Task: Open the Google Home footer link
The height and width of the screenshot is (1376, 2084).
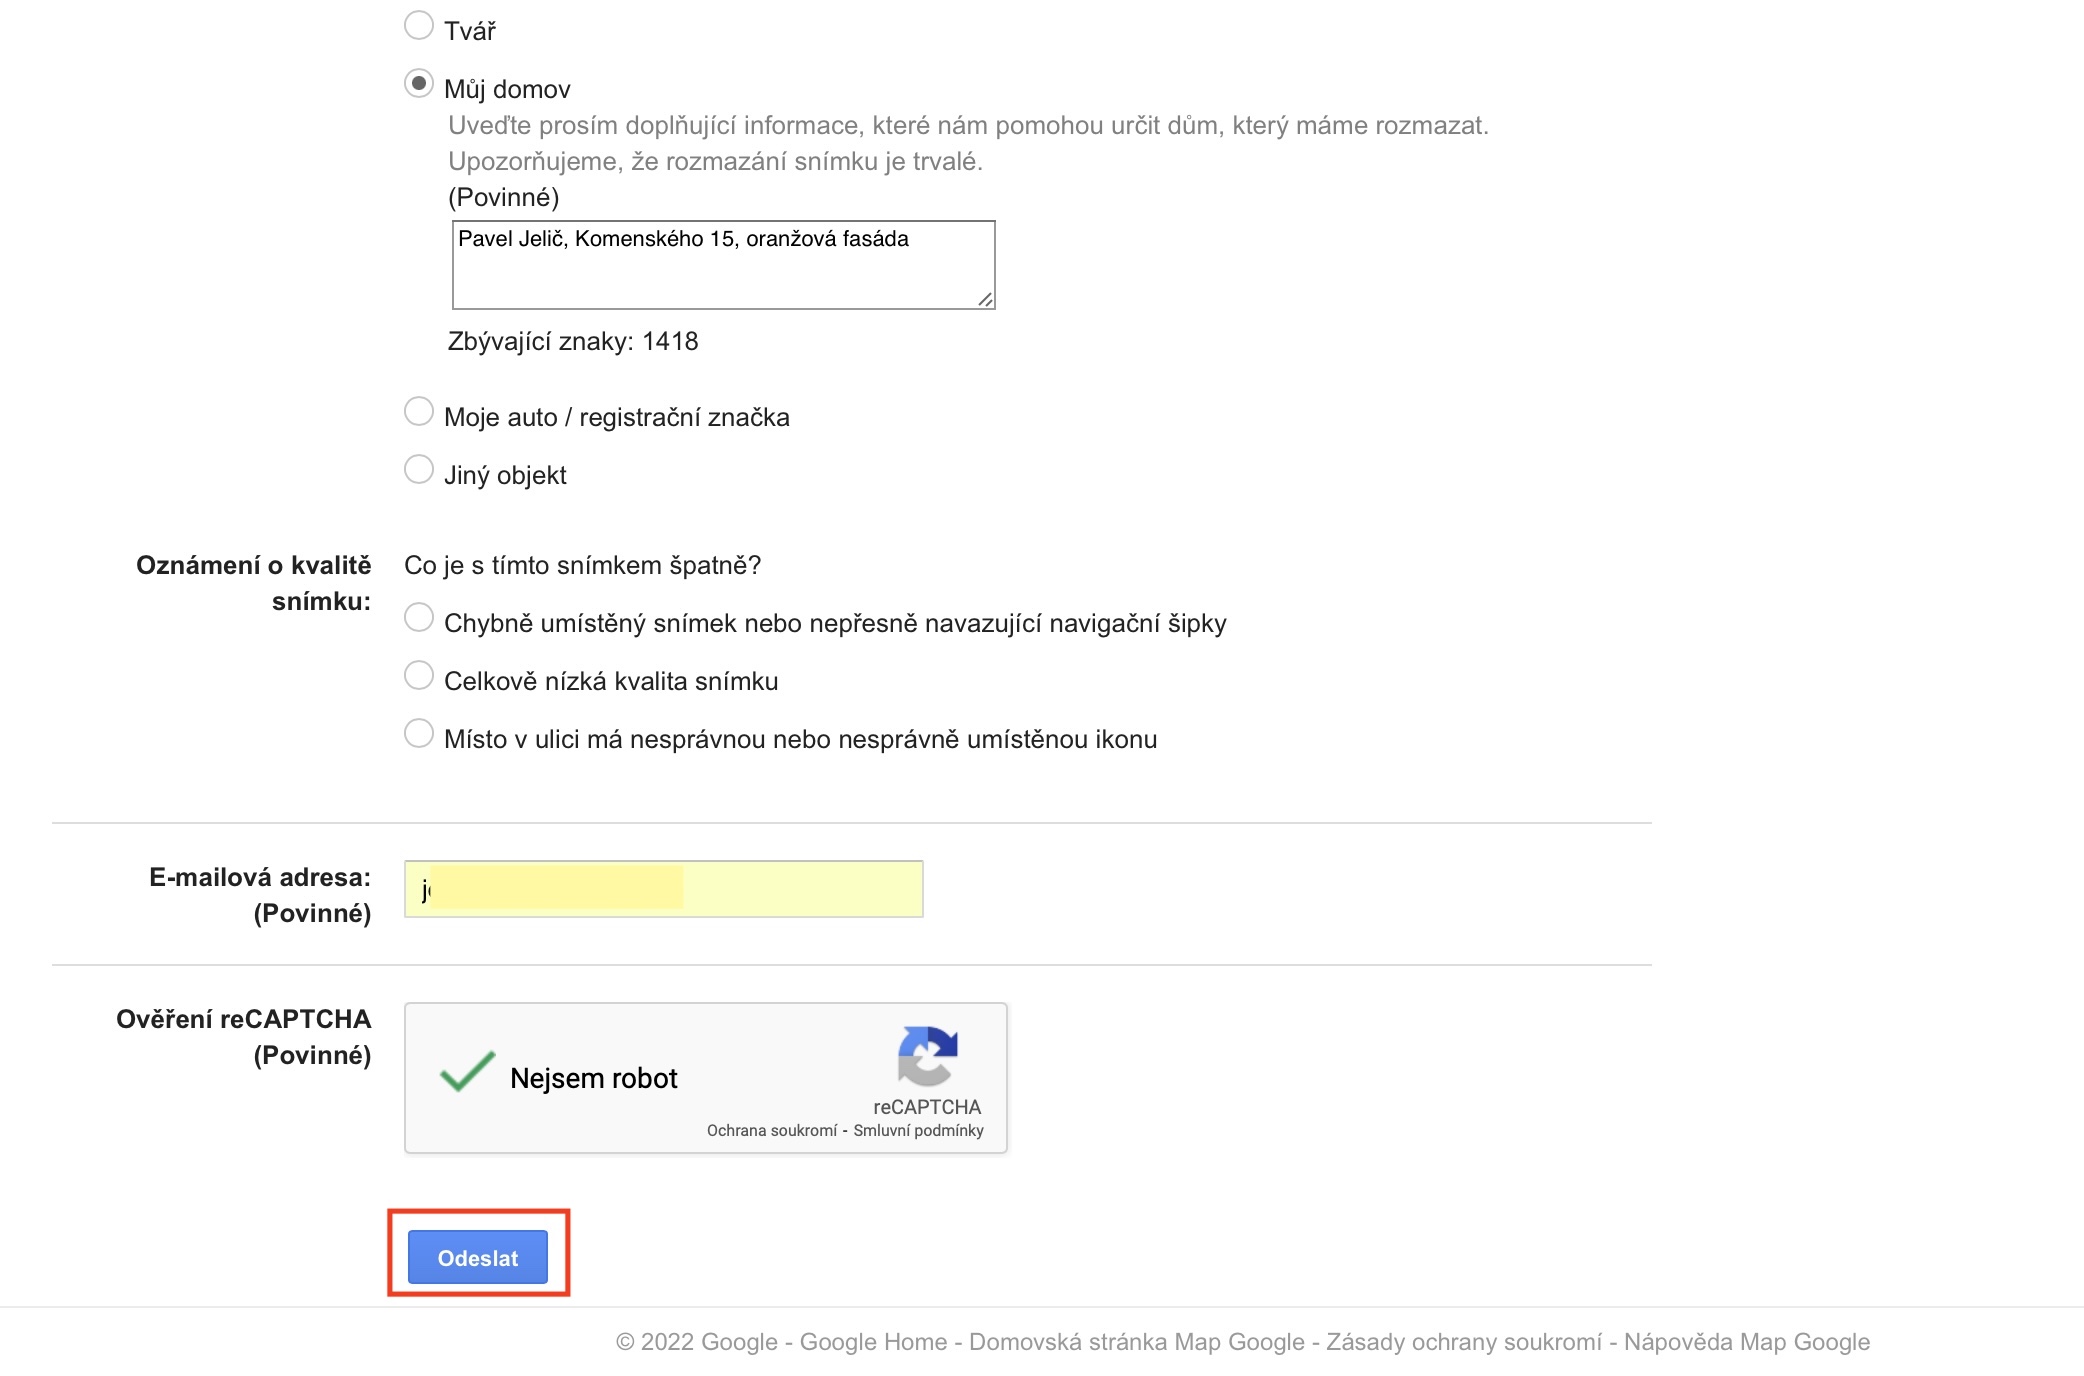Action: tap(873, 1342)
